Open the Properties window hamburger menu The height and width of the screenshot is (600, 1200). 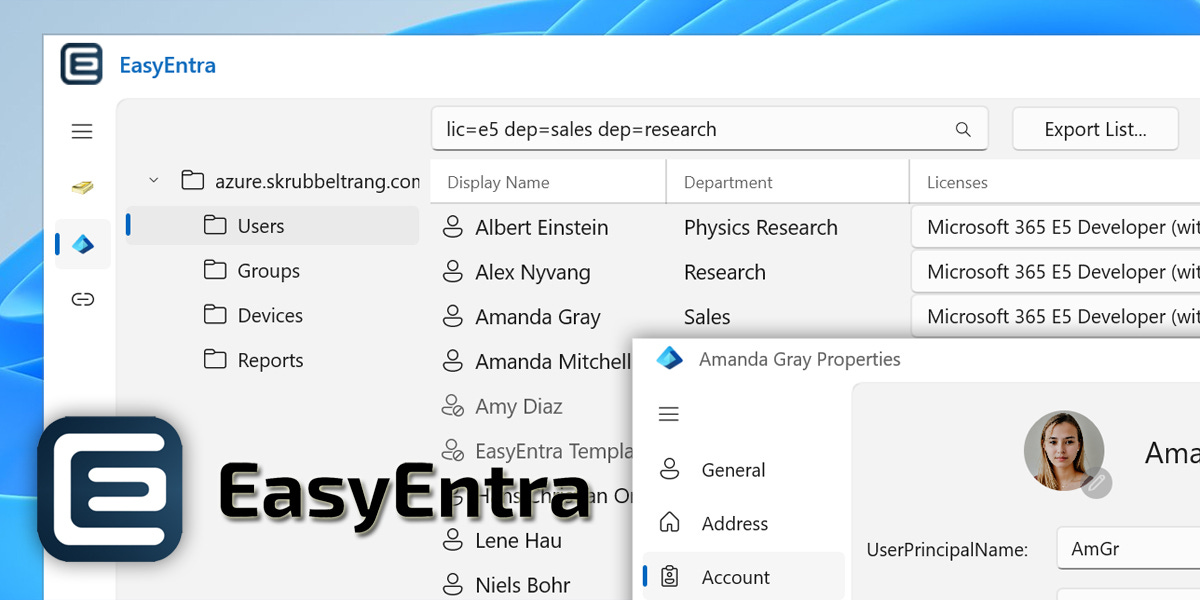pyautogui.click(x=668, y=414)
